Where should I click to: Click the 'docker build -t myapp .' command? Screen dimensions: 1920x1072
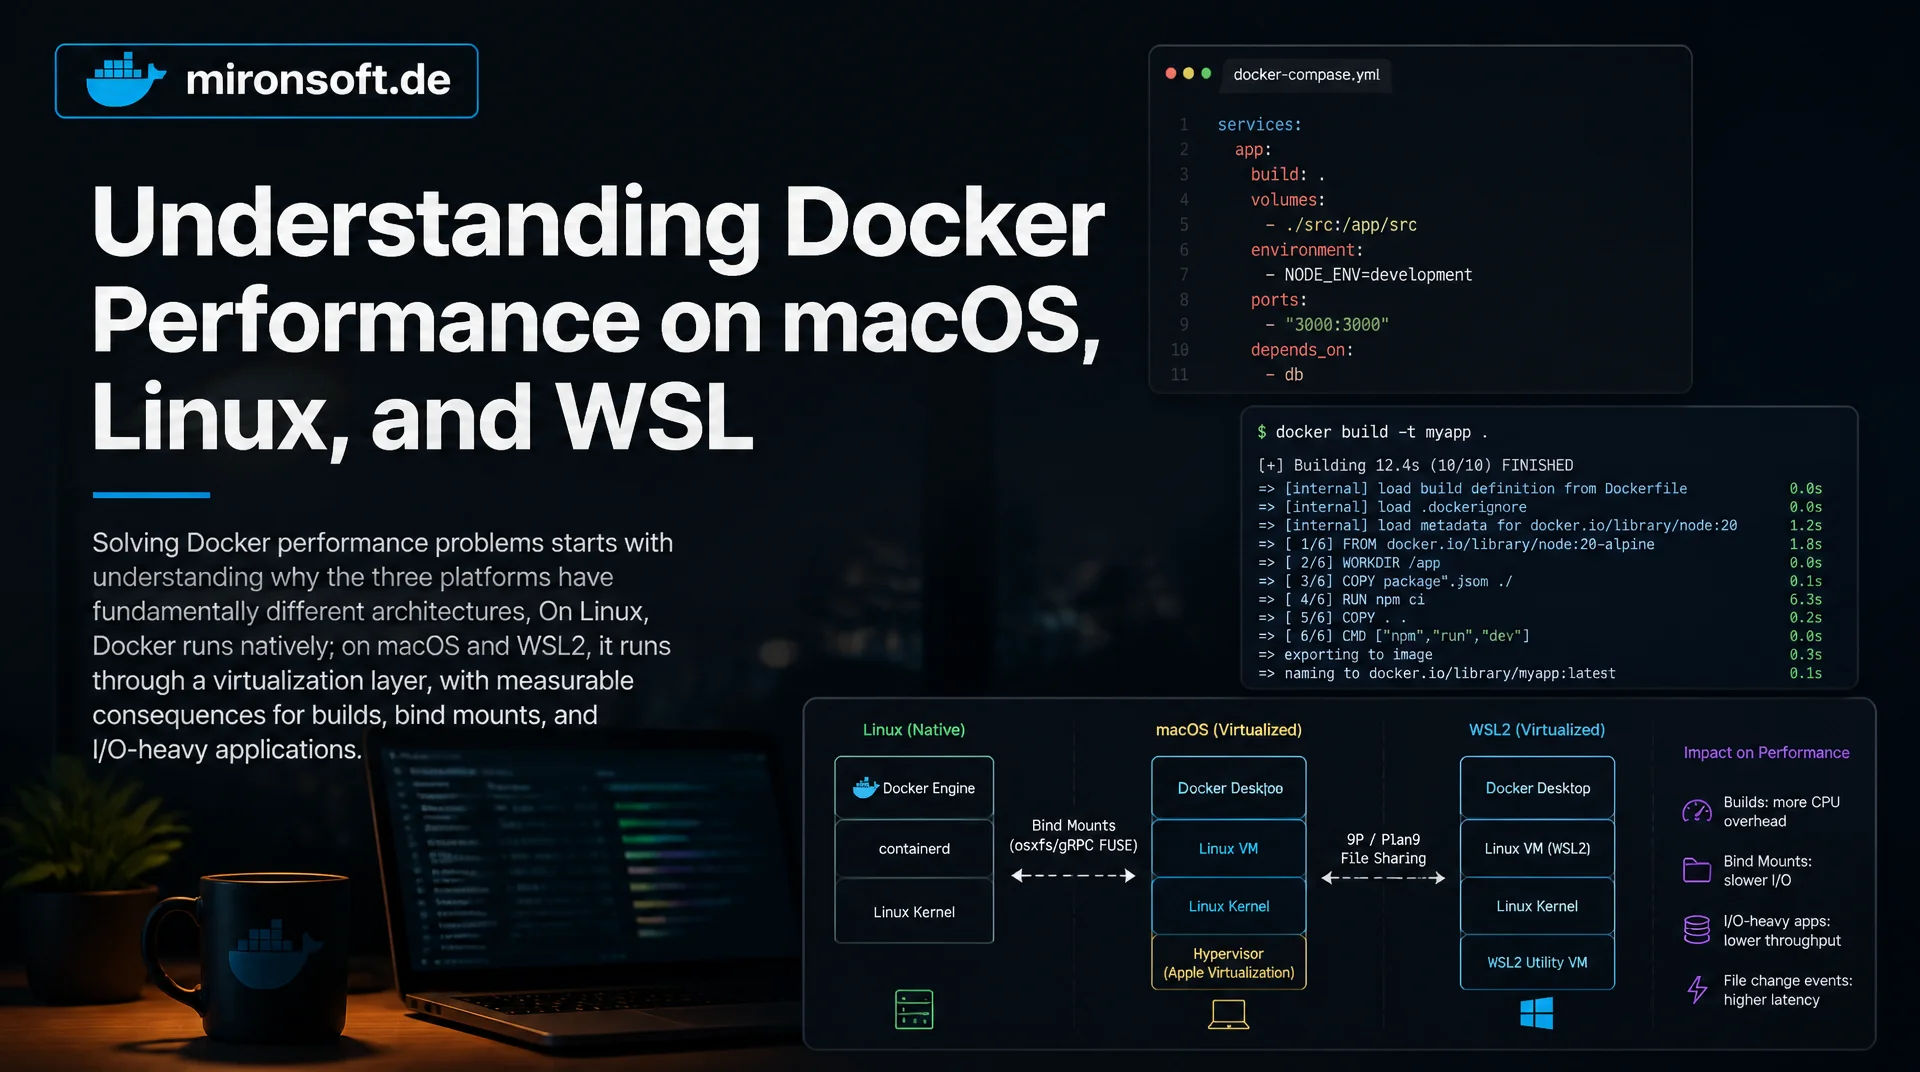click(x=1381, y=432)
